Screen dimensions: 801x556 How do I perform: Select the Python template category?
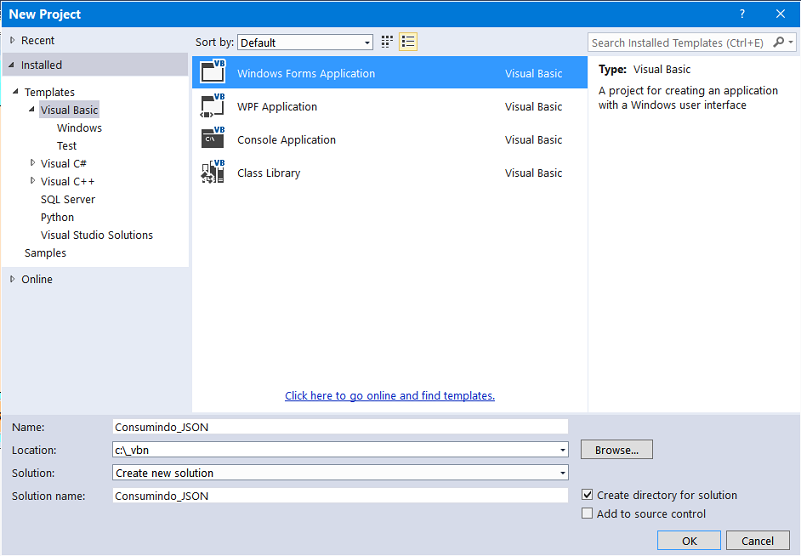(x=57, y=217)
